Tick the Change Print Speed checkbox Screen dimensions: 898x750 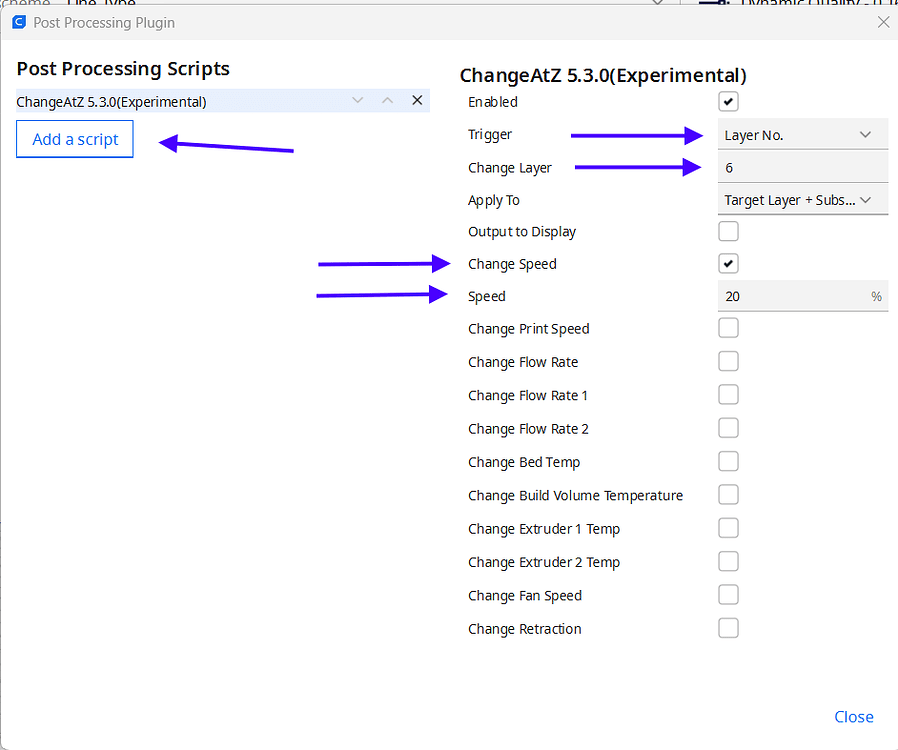pyautogui.click(x=729, y=328)
